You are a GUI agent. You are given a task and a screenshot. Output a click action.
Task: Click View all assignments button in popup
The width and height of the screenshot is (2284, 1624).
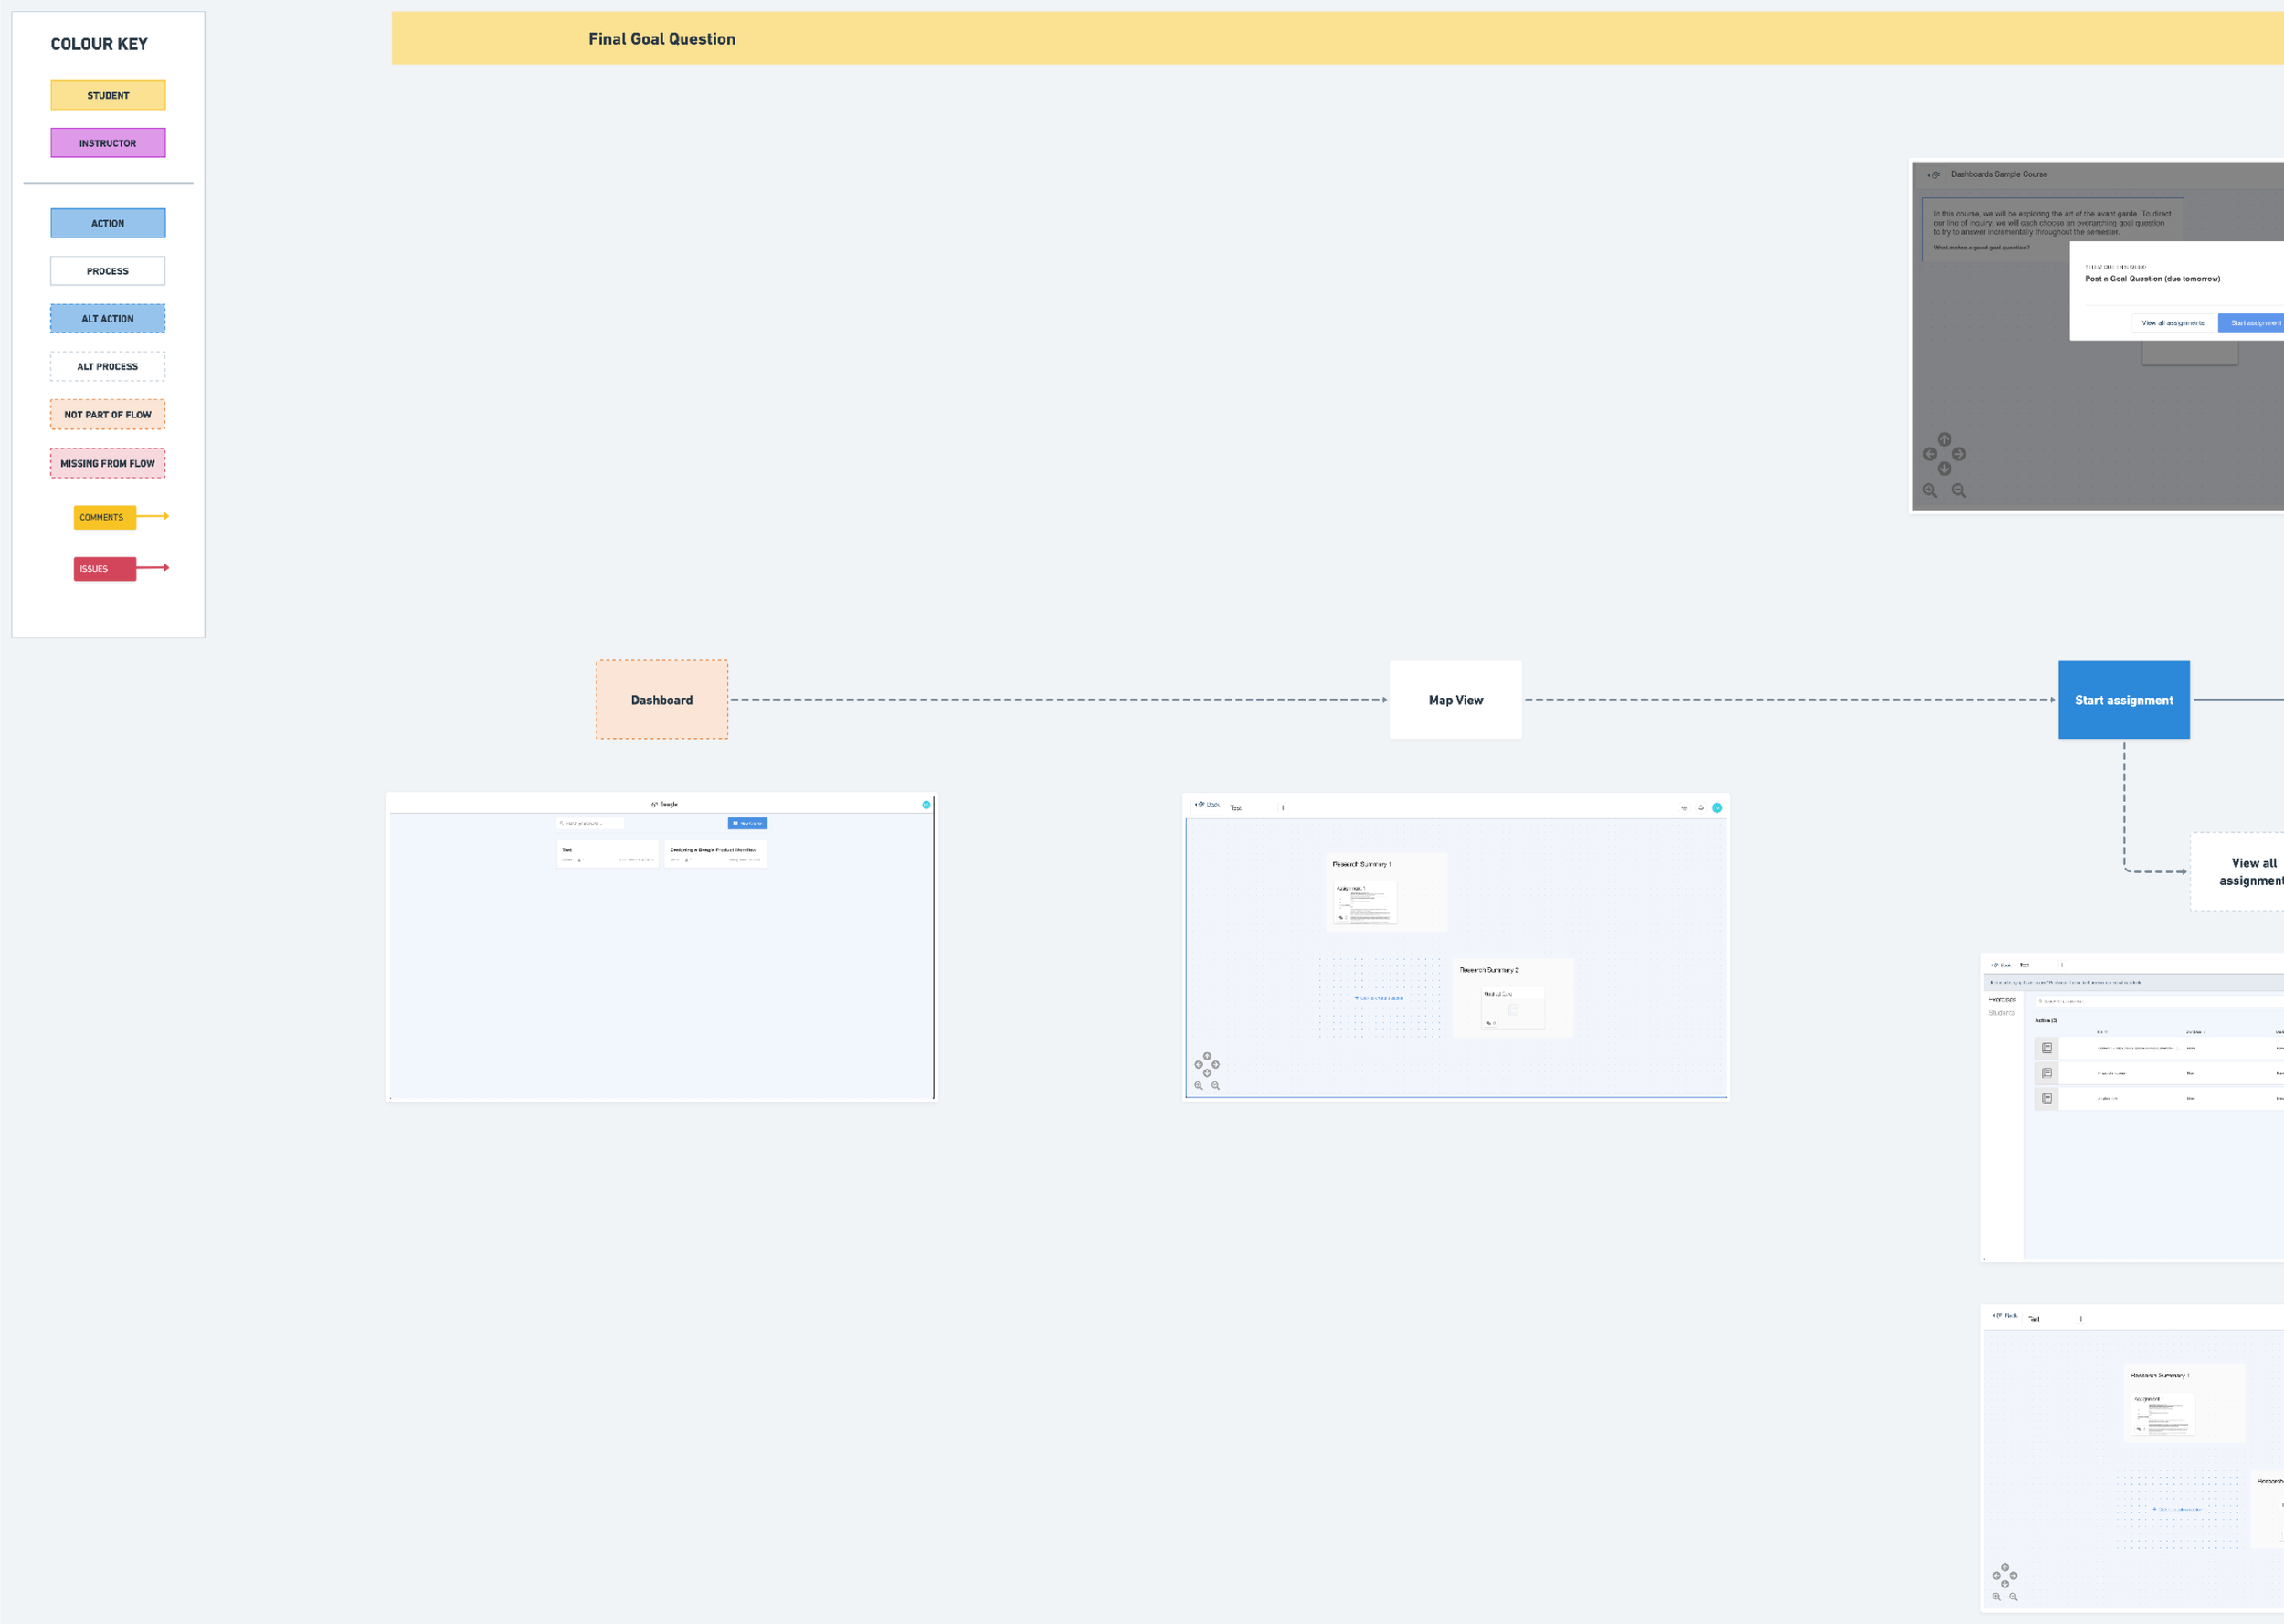[x=2172, y=323]
